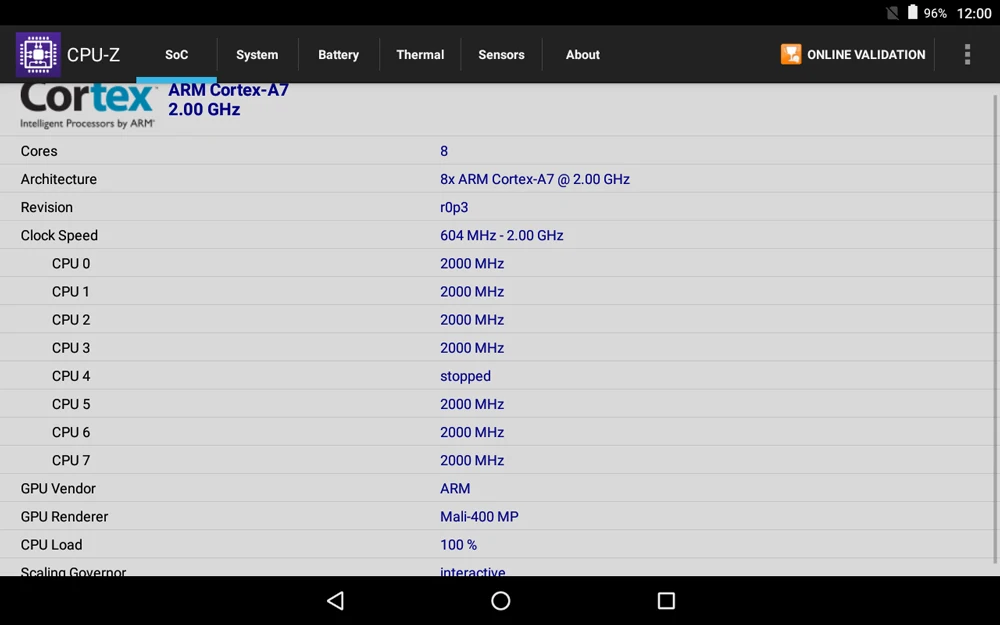The image size is (1000, 625).
Task: Tap the ONLINE VALIDATION button label
Action: (x=865, y=55)
